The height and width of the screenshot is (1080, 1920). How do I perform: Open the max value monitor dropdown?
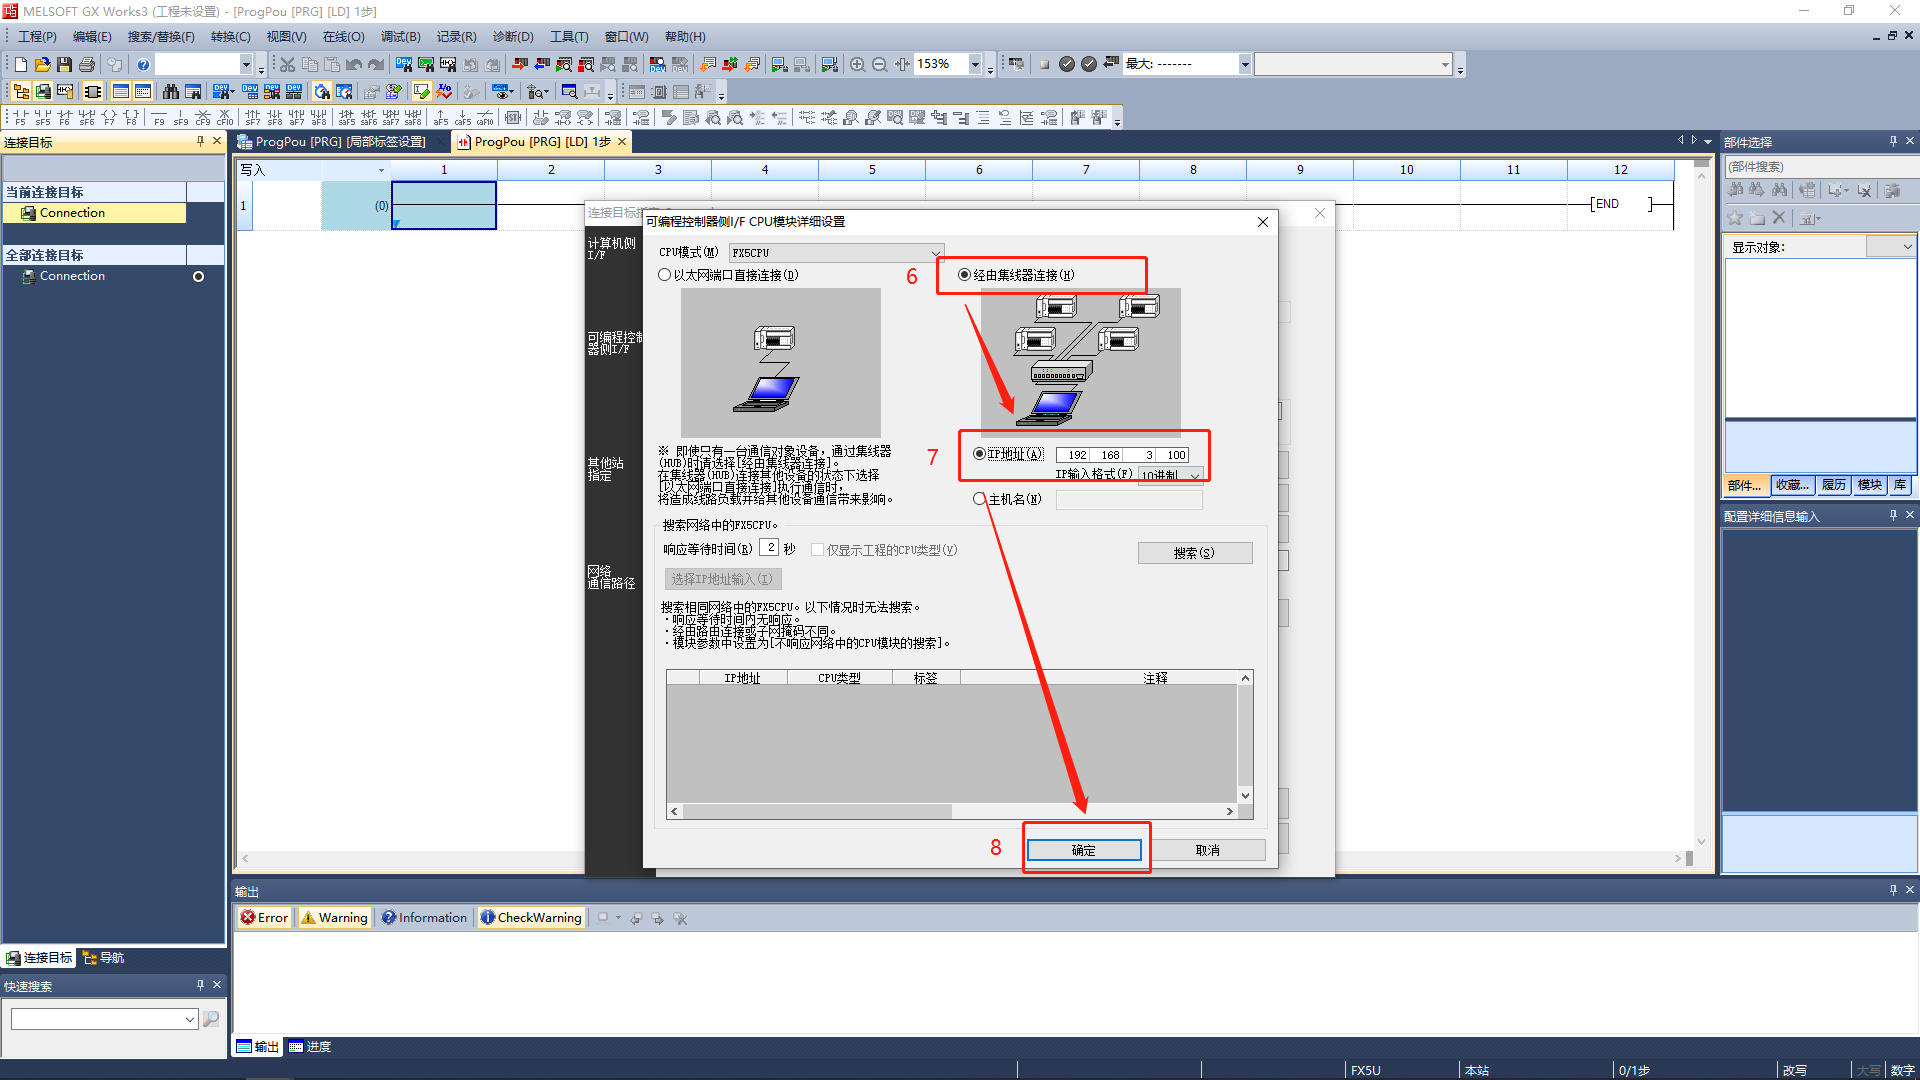click(x=1245, y=64)
